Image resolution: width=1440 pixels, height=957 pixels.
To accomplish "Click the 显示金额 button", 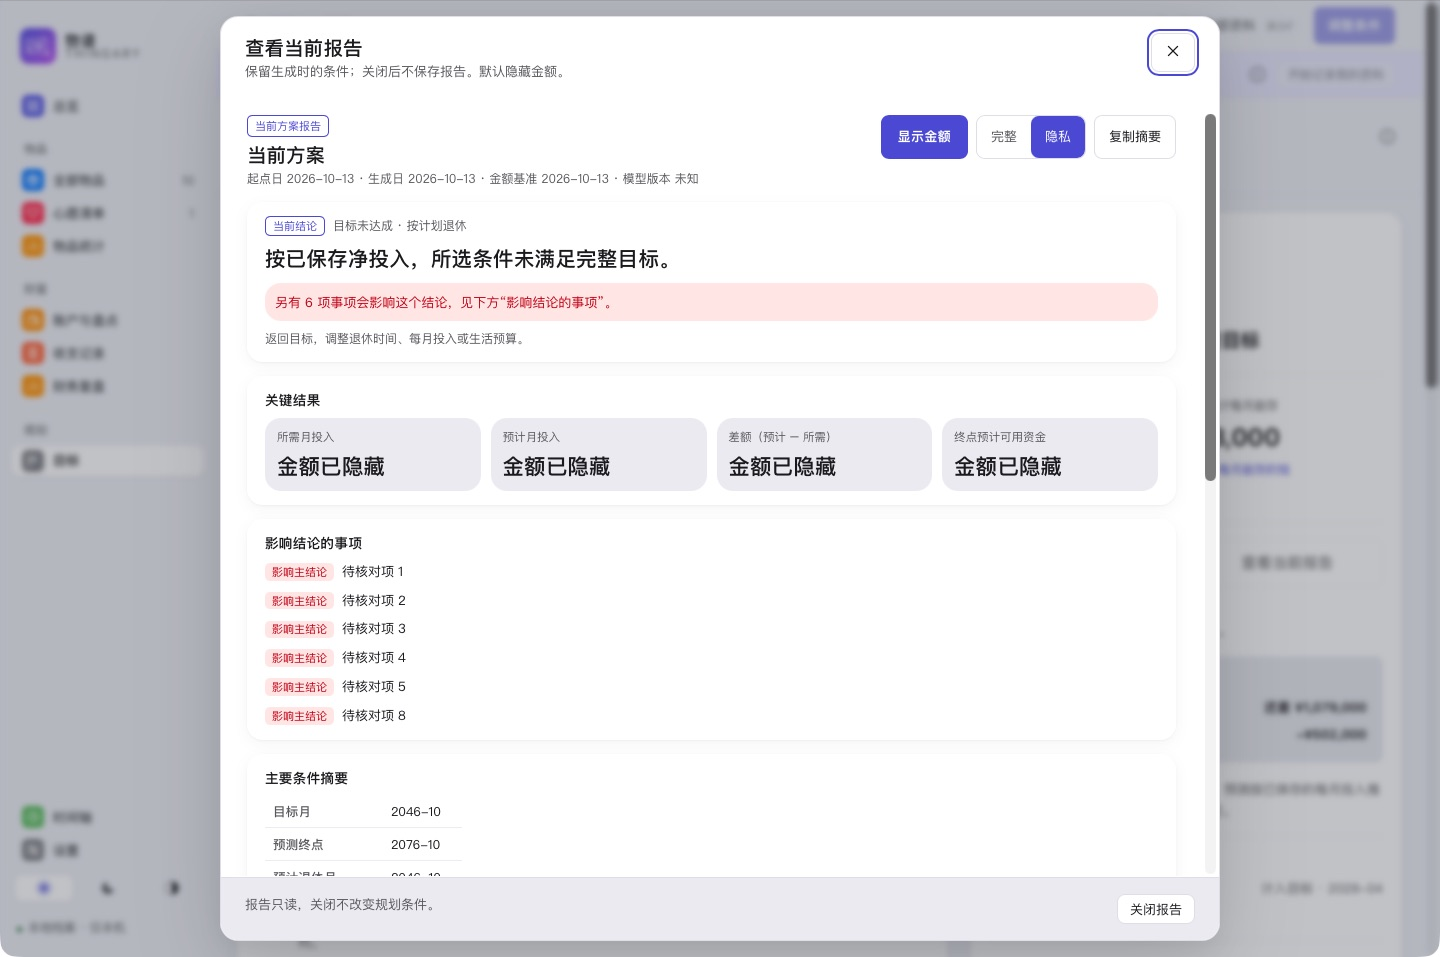I will [924, 137].
